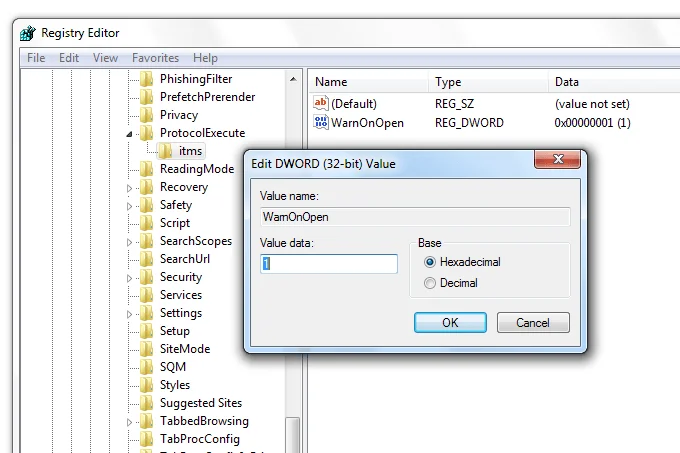Image resolution: width=680 pixels, height=453 pixels.
Task: Click the Settings folder icon
Action: [x=147, y=313]
